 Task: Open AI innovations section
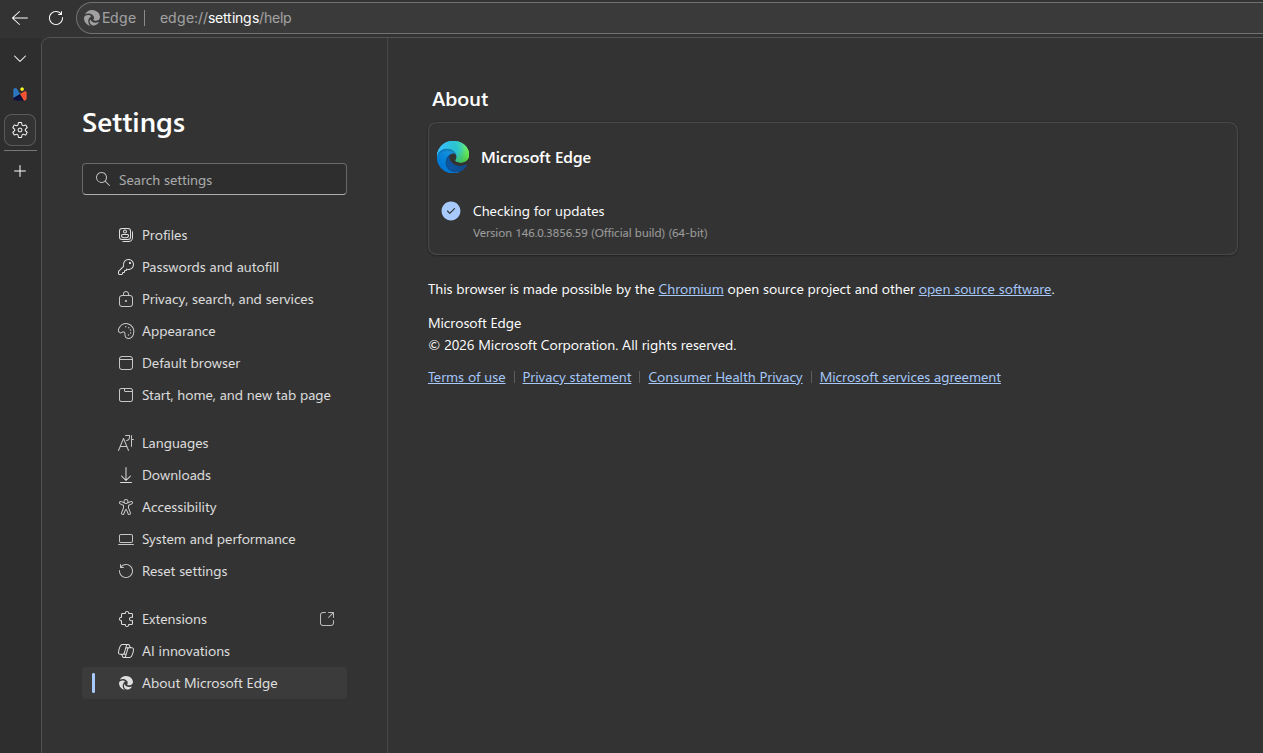tap(185, 651)
